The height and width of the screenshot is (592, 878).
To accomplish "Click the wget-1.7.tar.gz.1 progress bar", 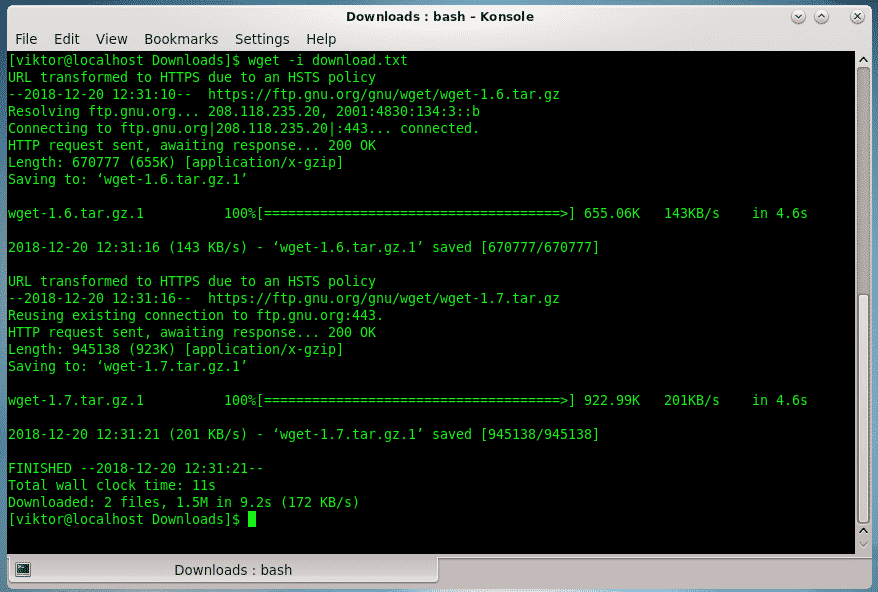I will pyautogui.click(x=415, y=400).
